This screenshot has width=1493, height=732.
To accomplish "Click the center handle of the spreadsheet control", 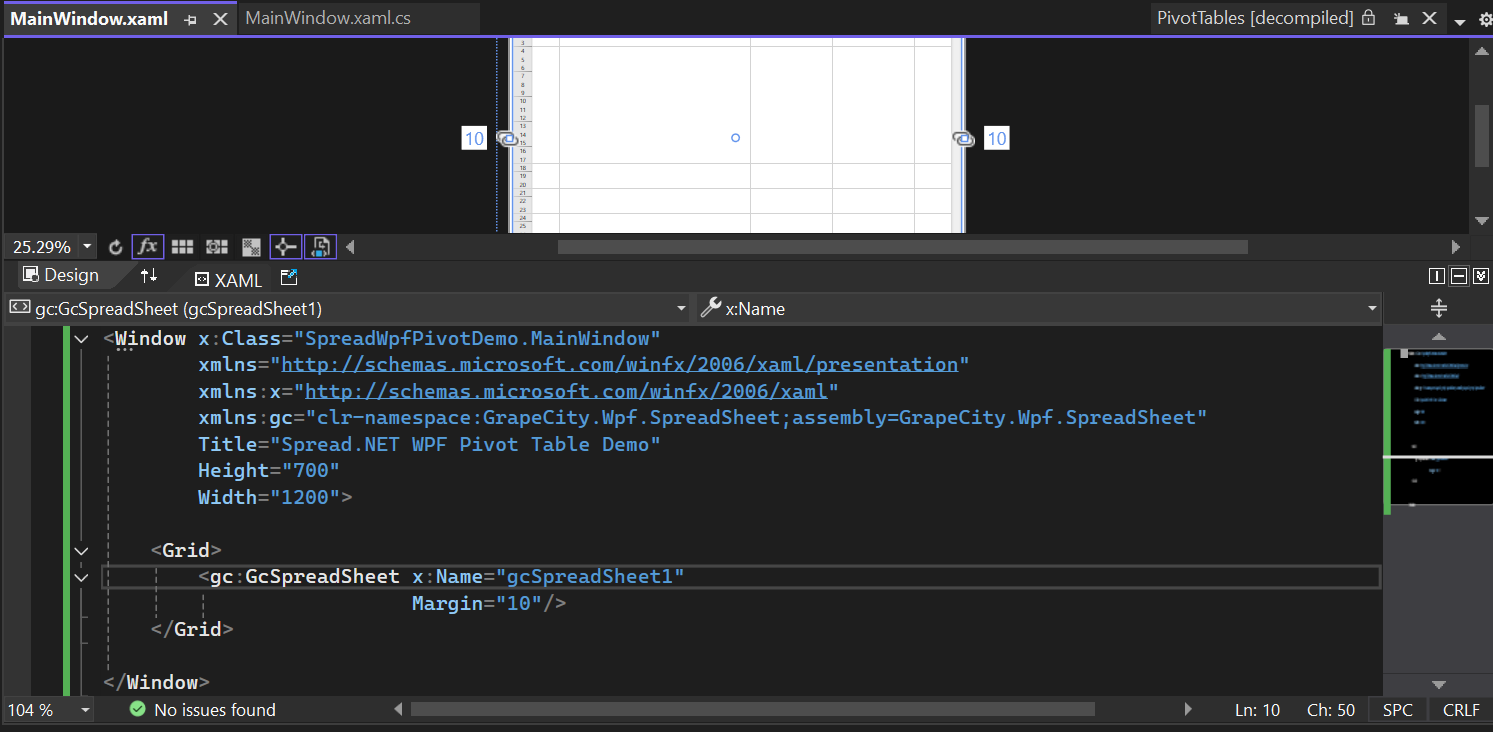I will 735,138.
